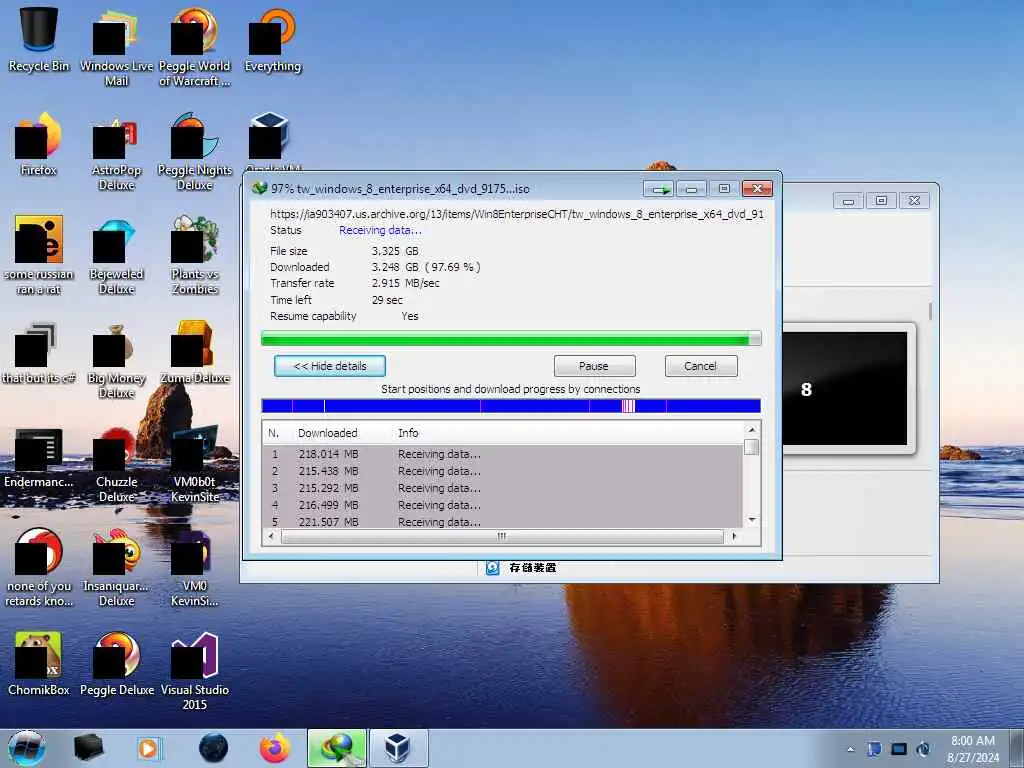Click the 'Downloaded' column header
The image size is (1024, 768).
click(x=327, y=433)
